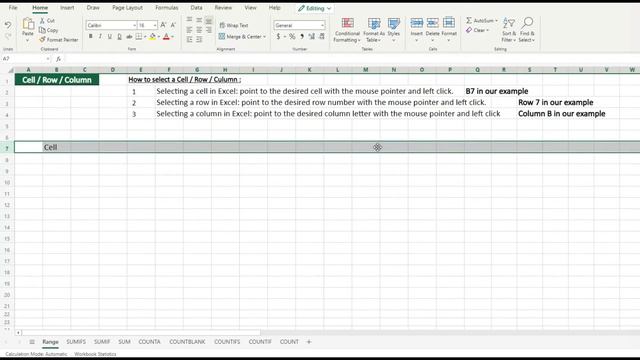The height and width of the screenshot is (360, 640).
Task: Open the Editing mode dropdown
Action: pos(314,8)
